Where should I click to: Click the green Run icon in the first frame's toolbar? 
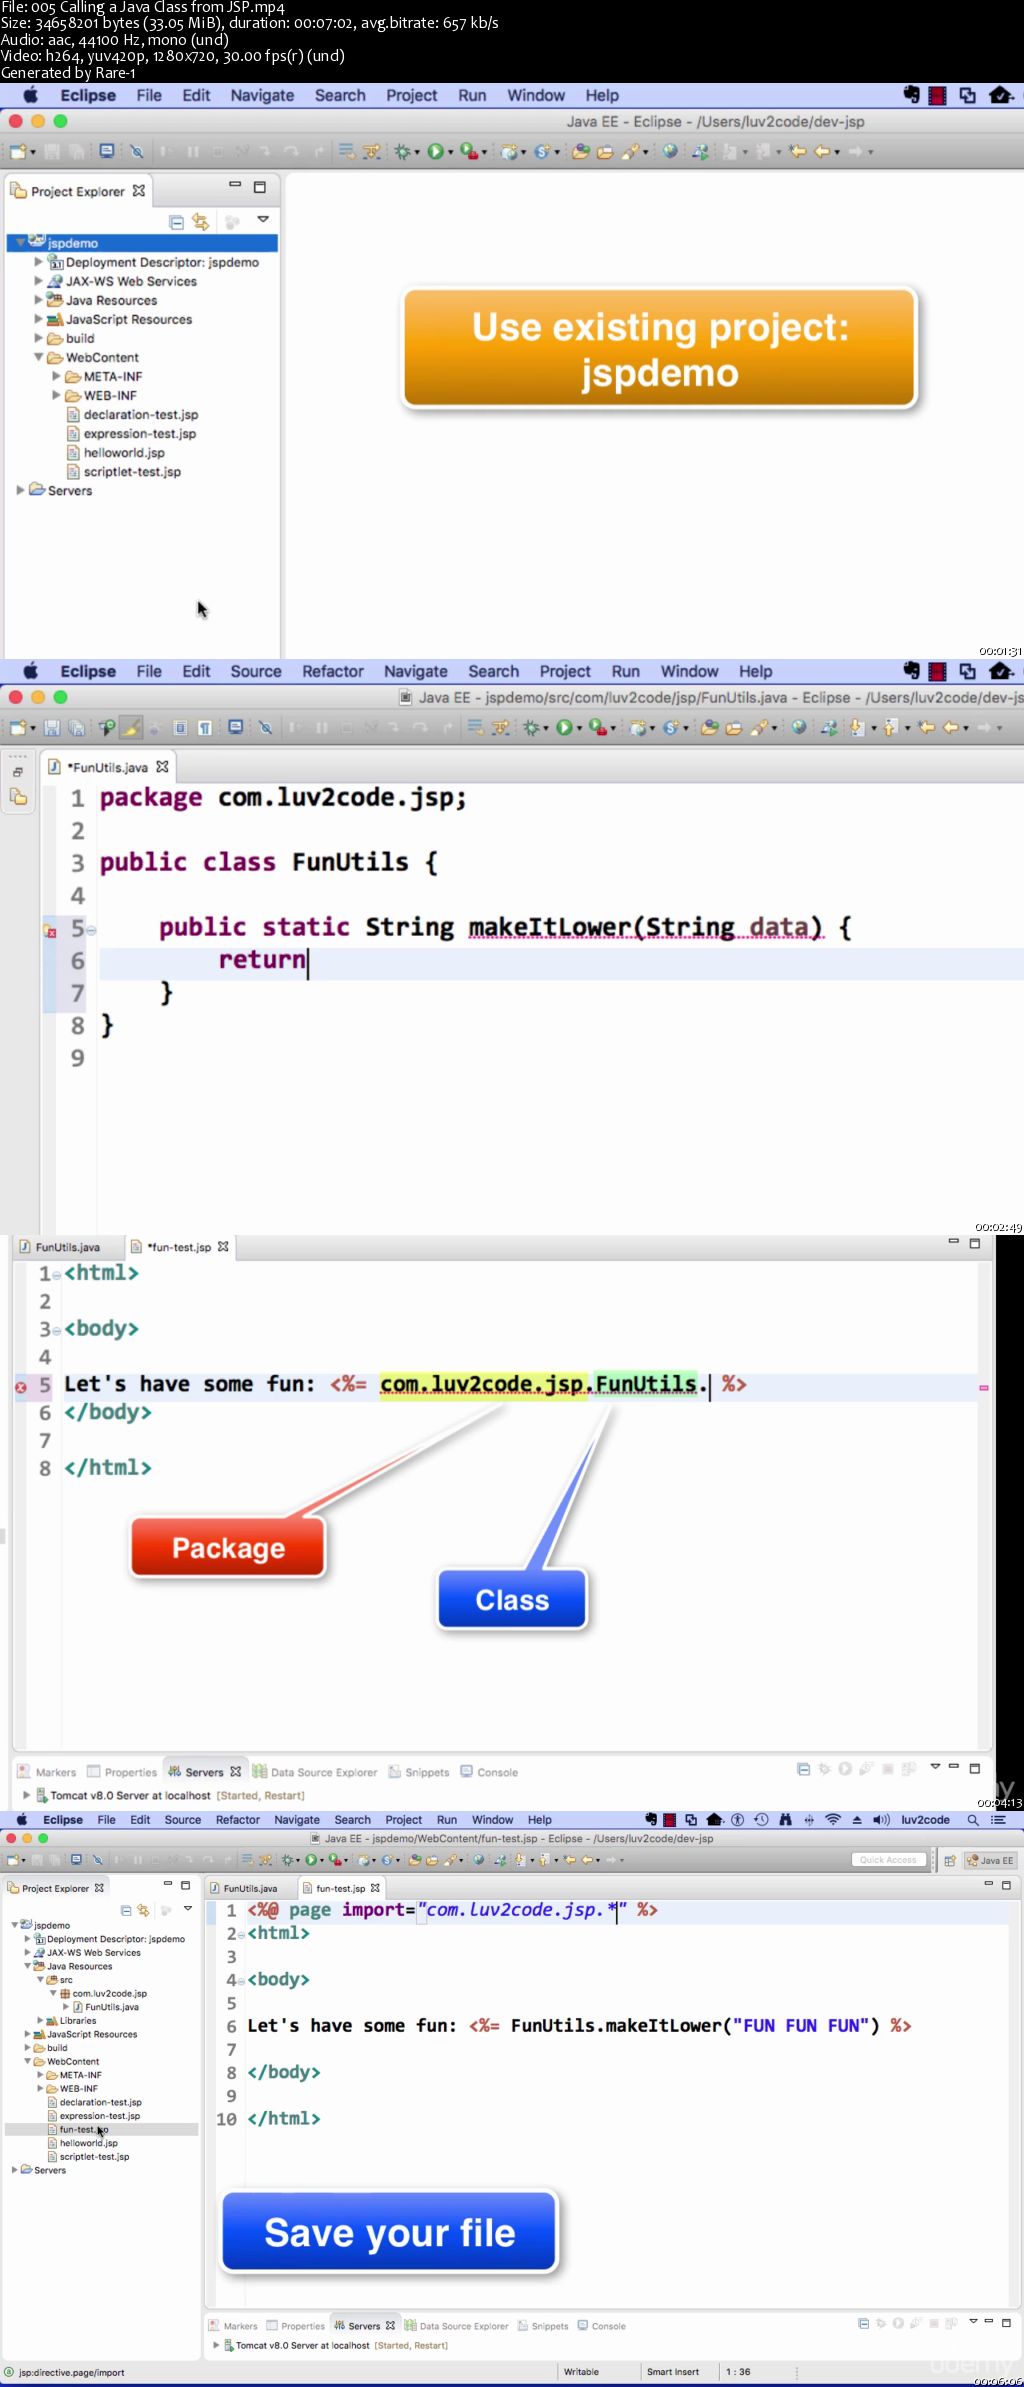pos(435,152)
